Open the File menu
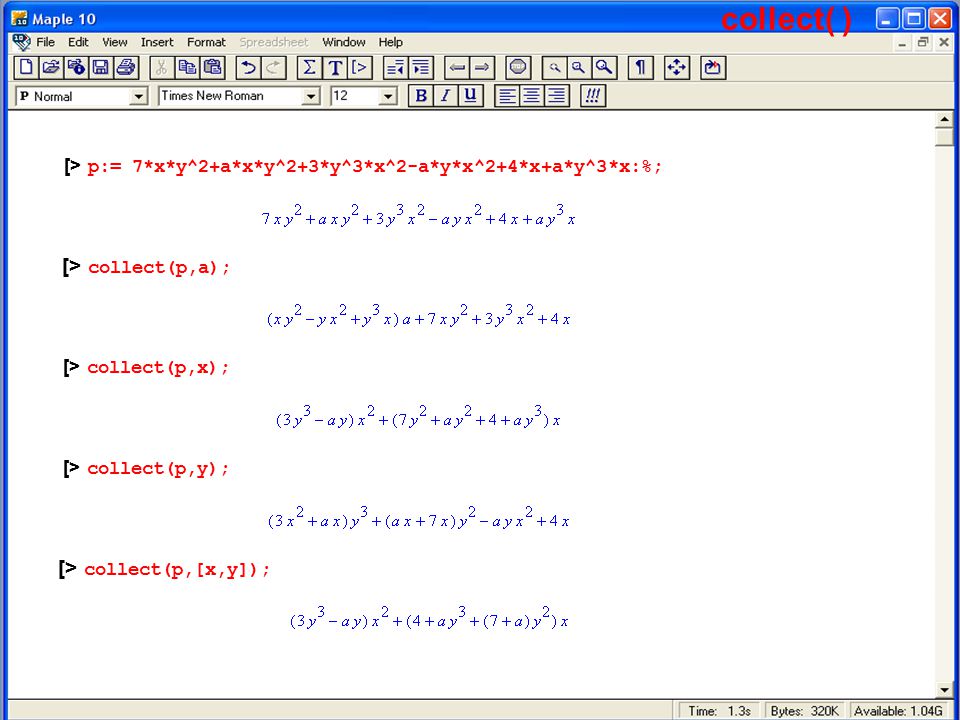 (45, 42)
